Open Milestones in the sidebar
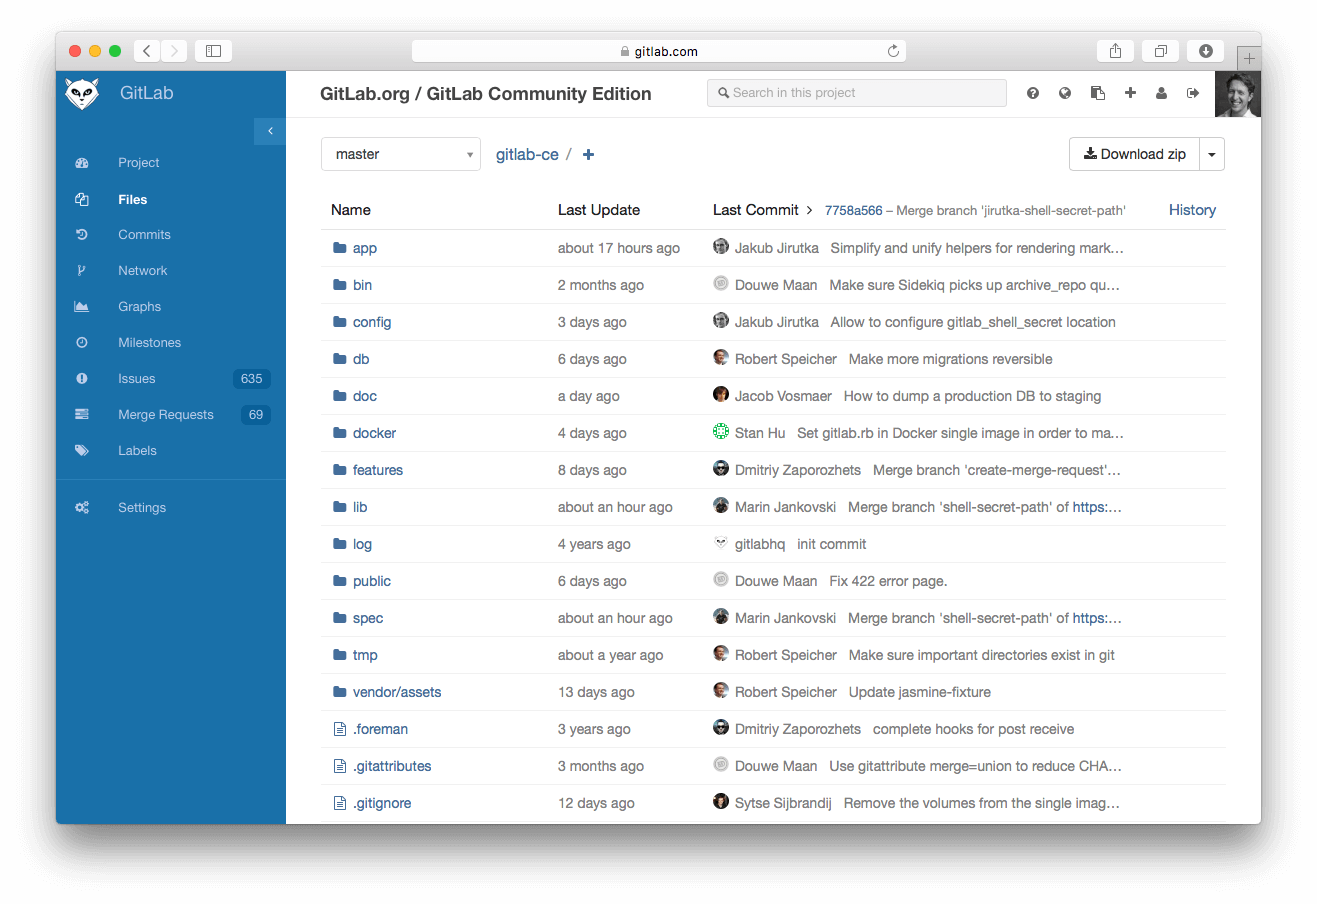This screenshot has height=904, width=1317. point(149,342)
